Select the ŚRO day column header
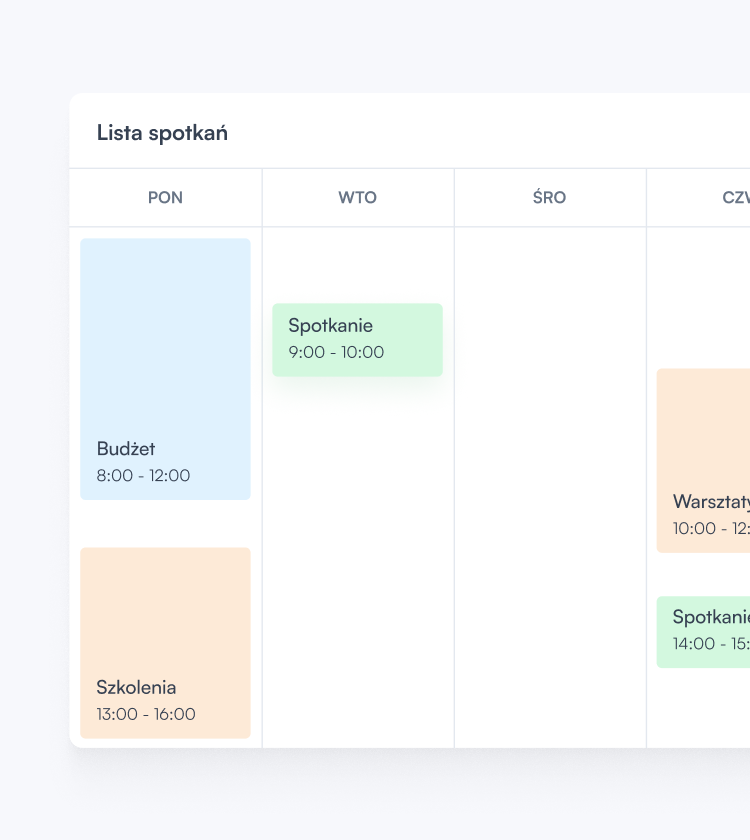Screen dimensions: 750x840 tap(550, 198)
